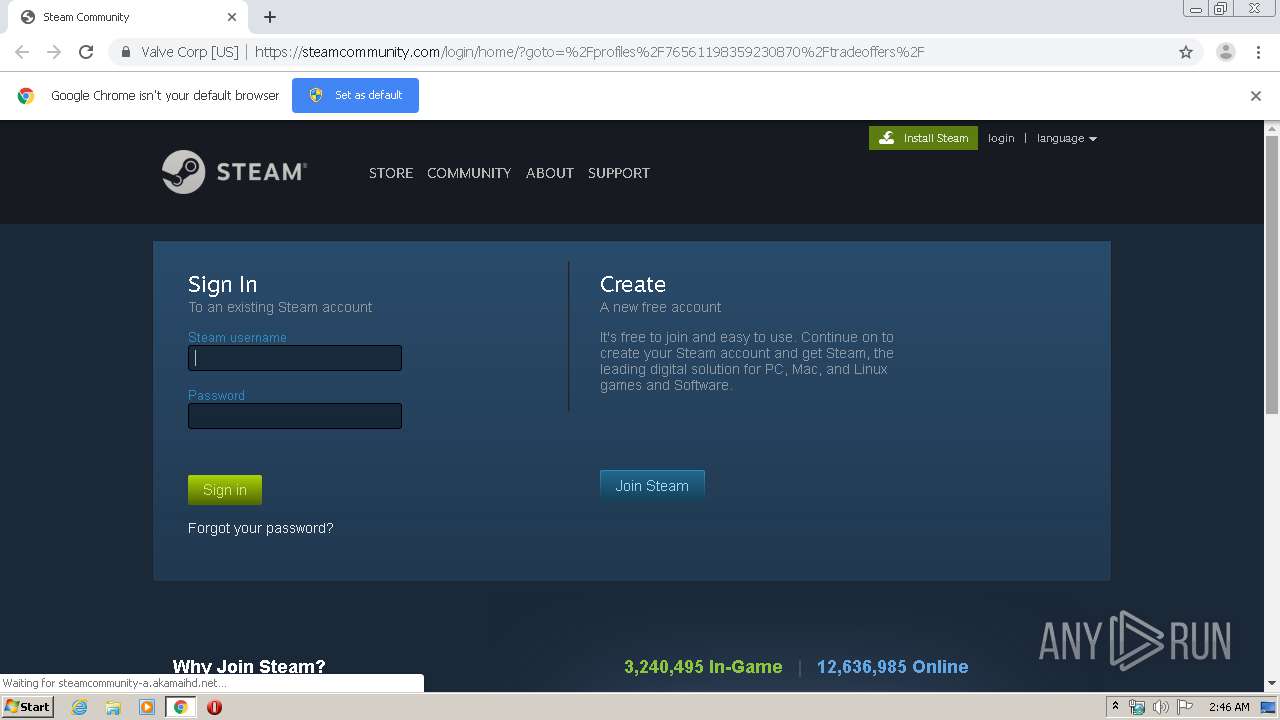Screen dimensions: 1280x720
Task: Go back using the browser back arrow
Action: (x=22, y=52)
